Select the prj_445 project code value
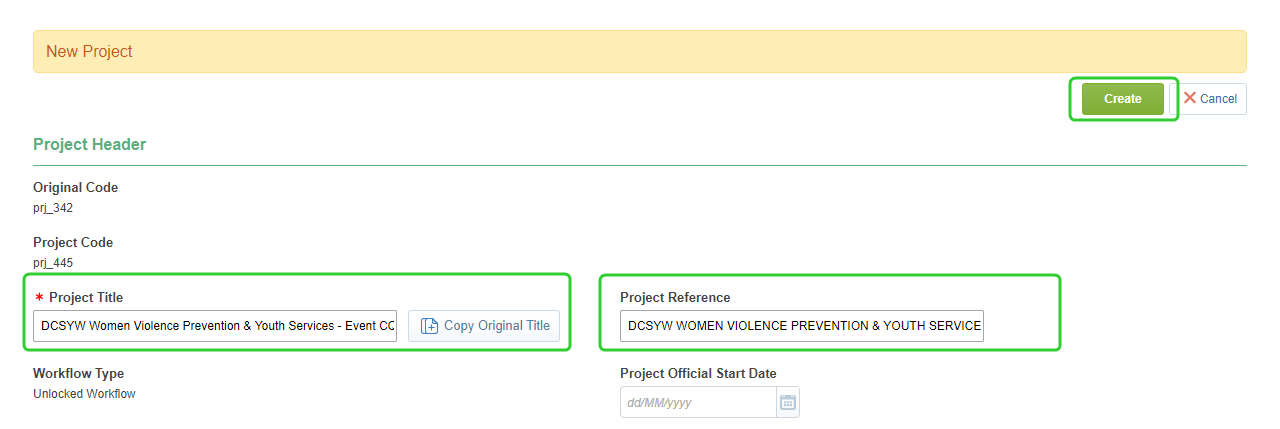The height and width of the screenshot is (429, 1280). pyautogui.click(x=53, y=263)
